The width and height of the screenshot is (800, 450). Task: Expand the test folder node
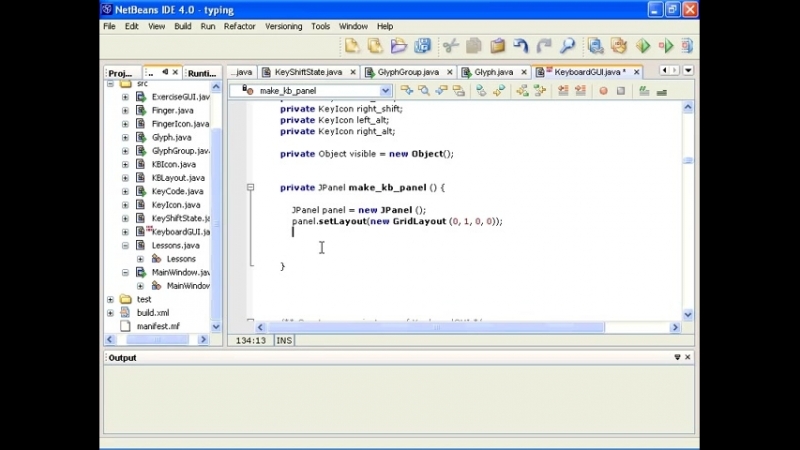[111, 299]
